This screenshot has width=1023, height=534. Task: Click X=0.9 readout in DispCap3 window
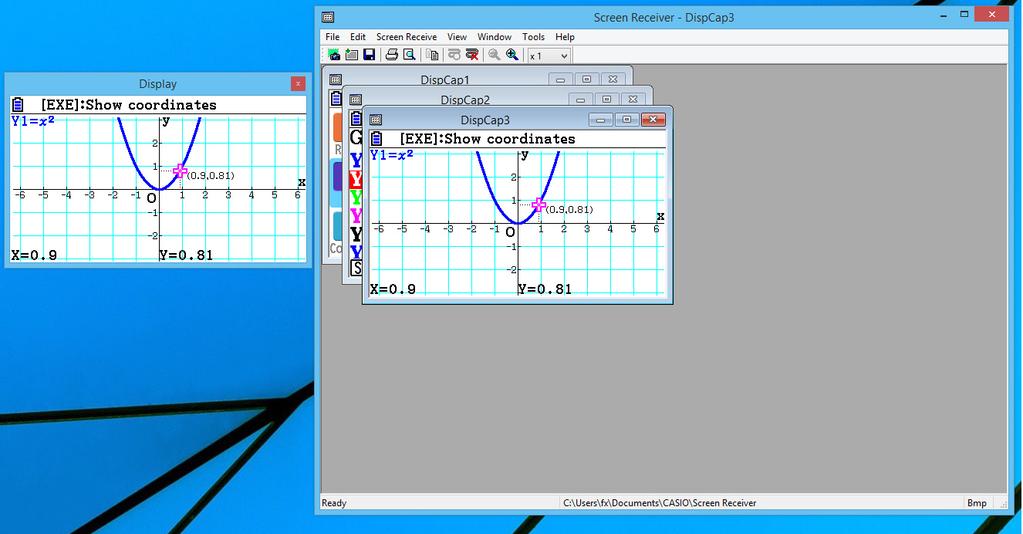(x=393, y=289)
